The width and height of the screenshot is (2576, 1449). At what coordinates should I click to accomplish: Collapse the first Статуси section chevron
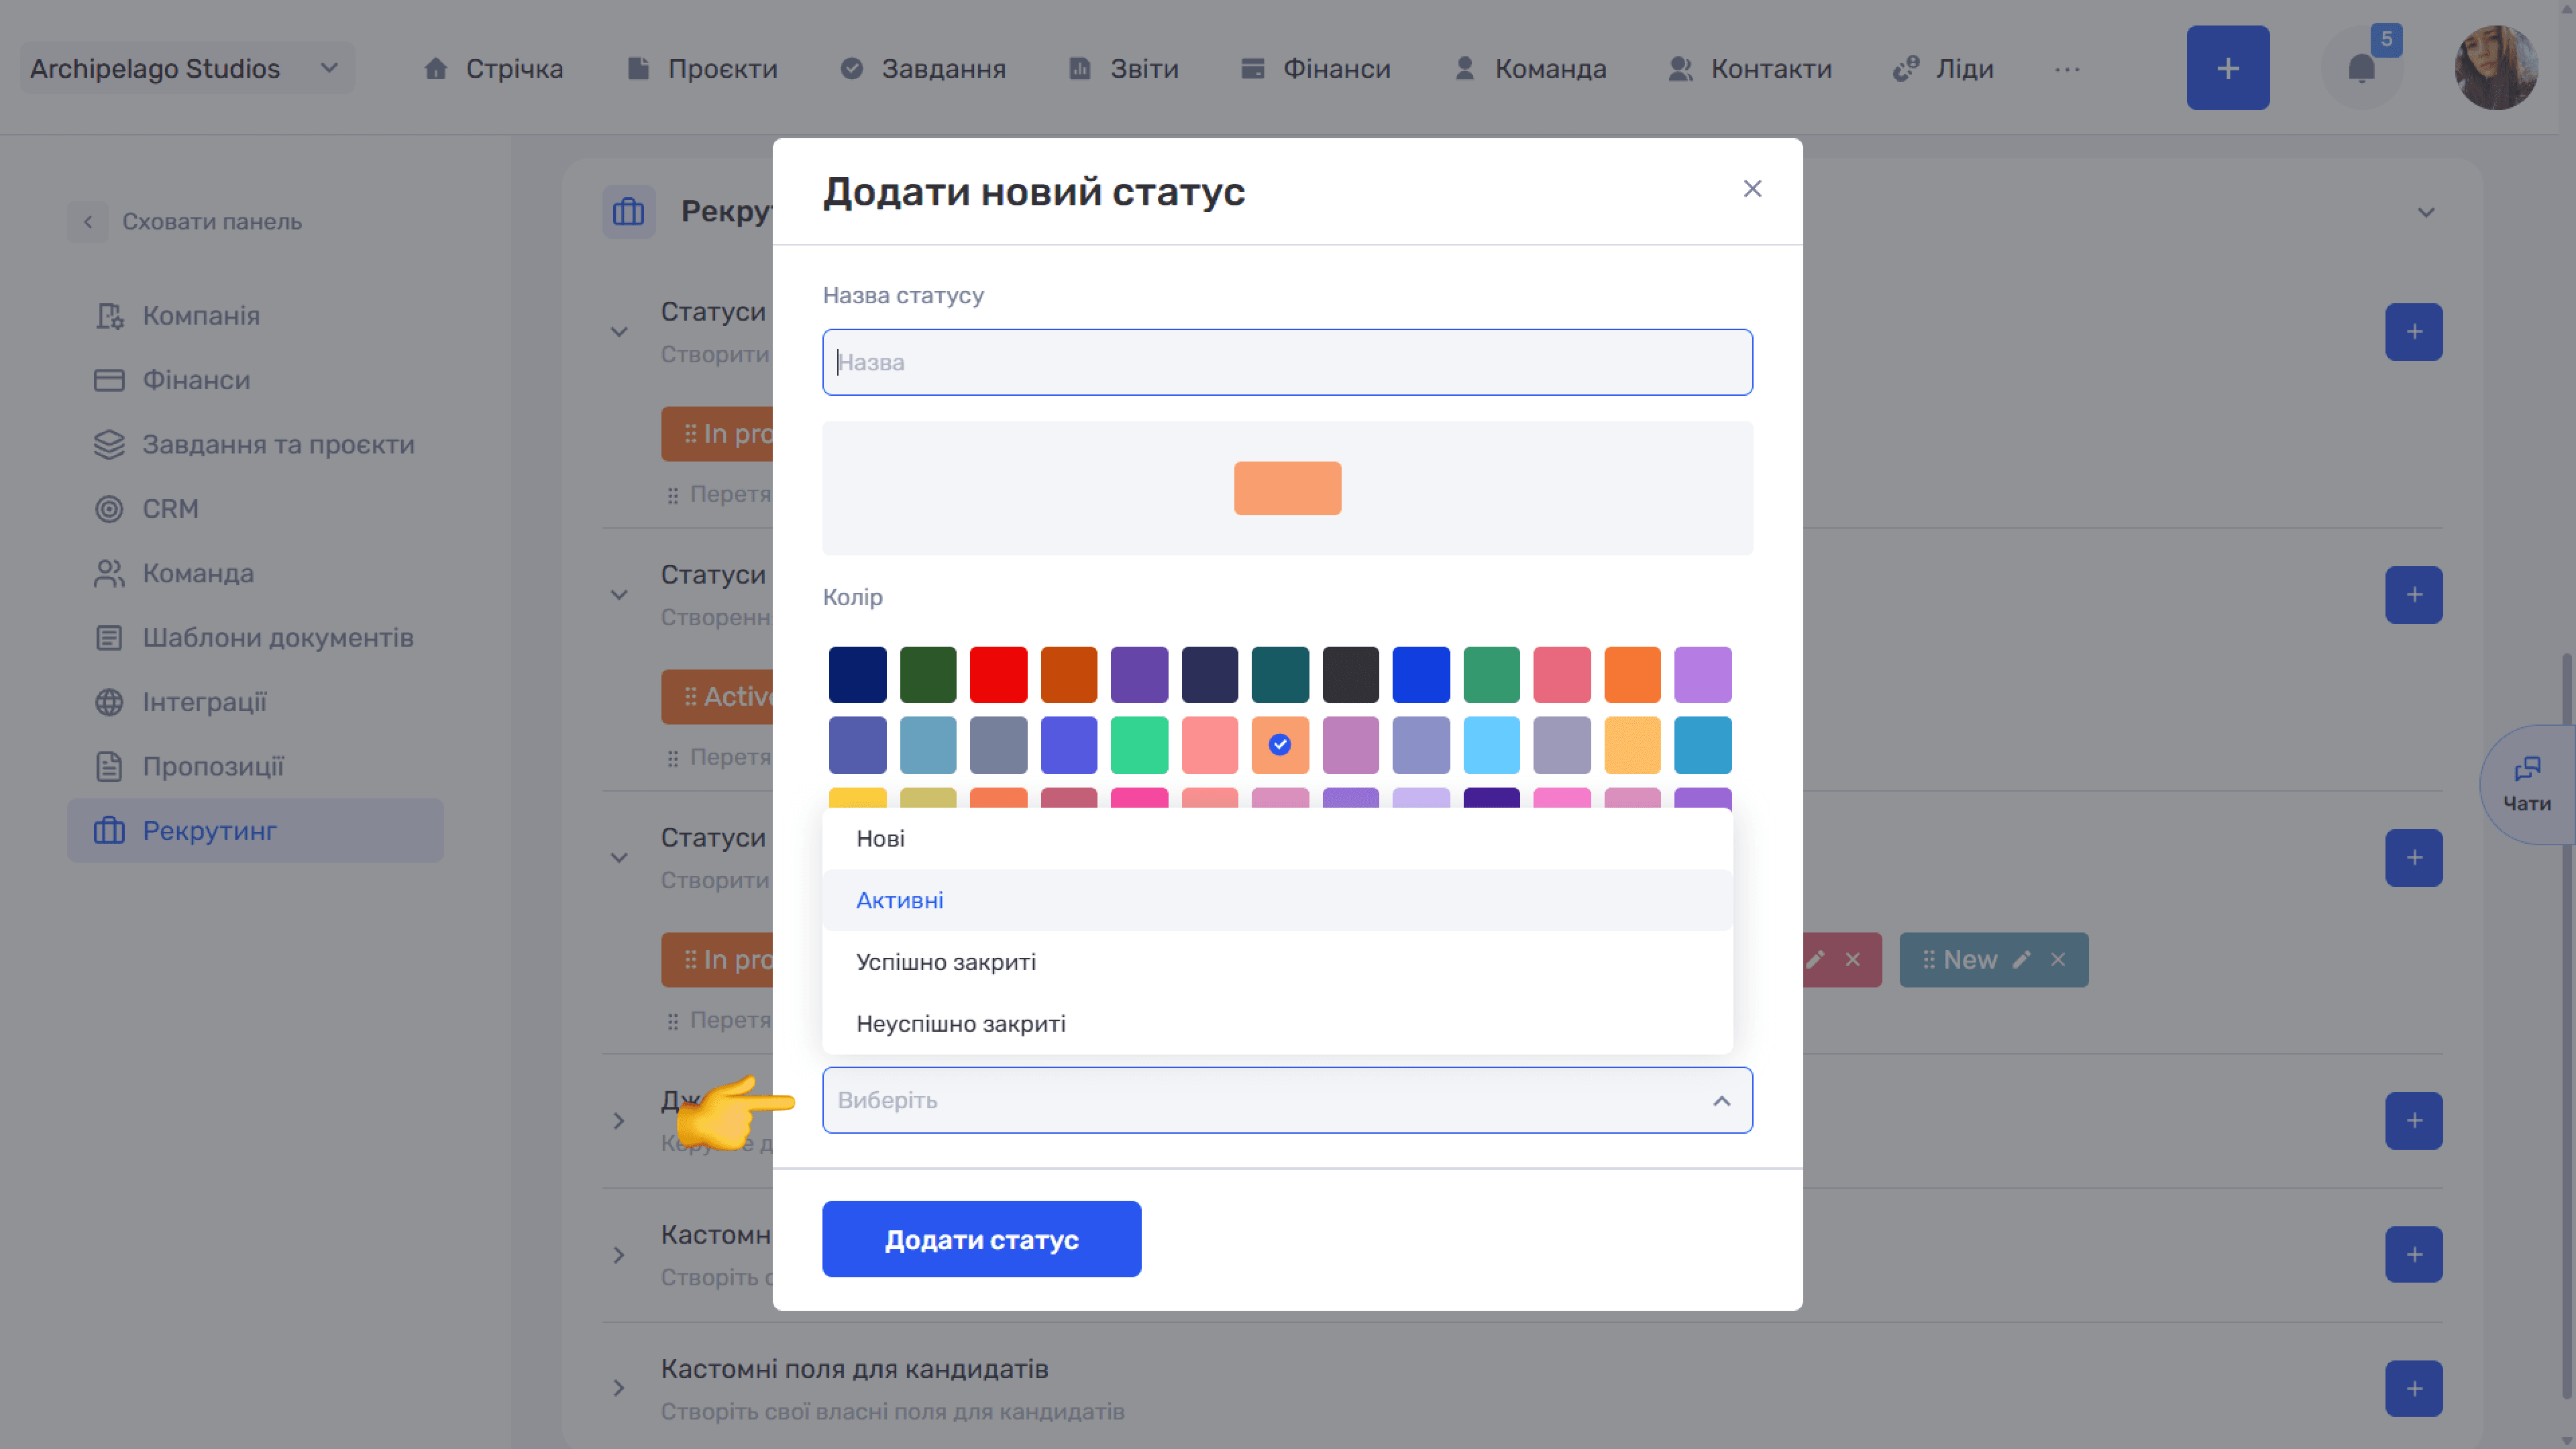coord(619,332)
